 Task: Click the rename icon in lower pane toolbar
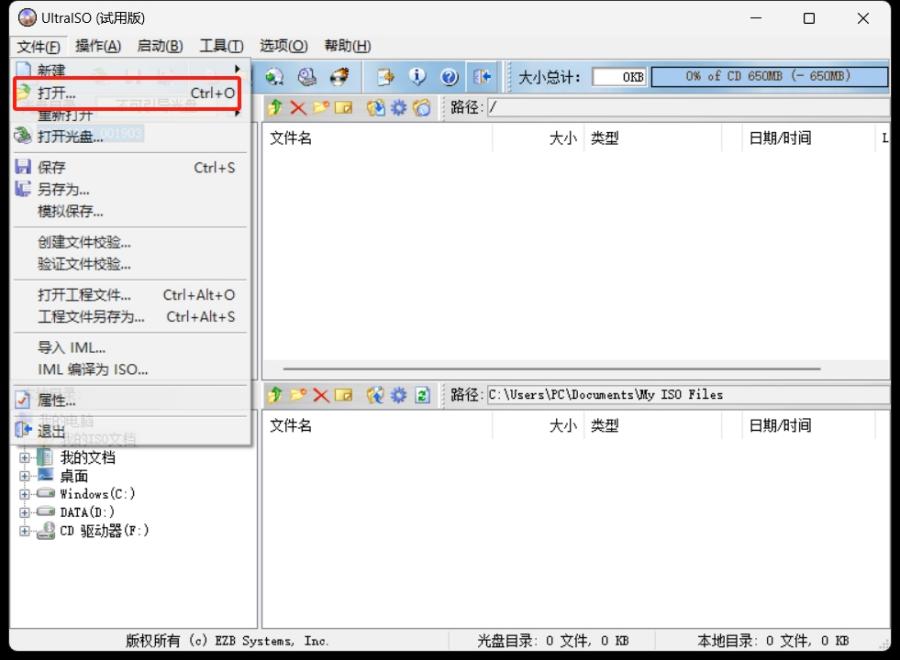tap(343, 395)
